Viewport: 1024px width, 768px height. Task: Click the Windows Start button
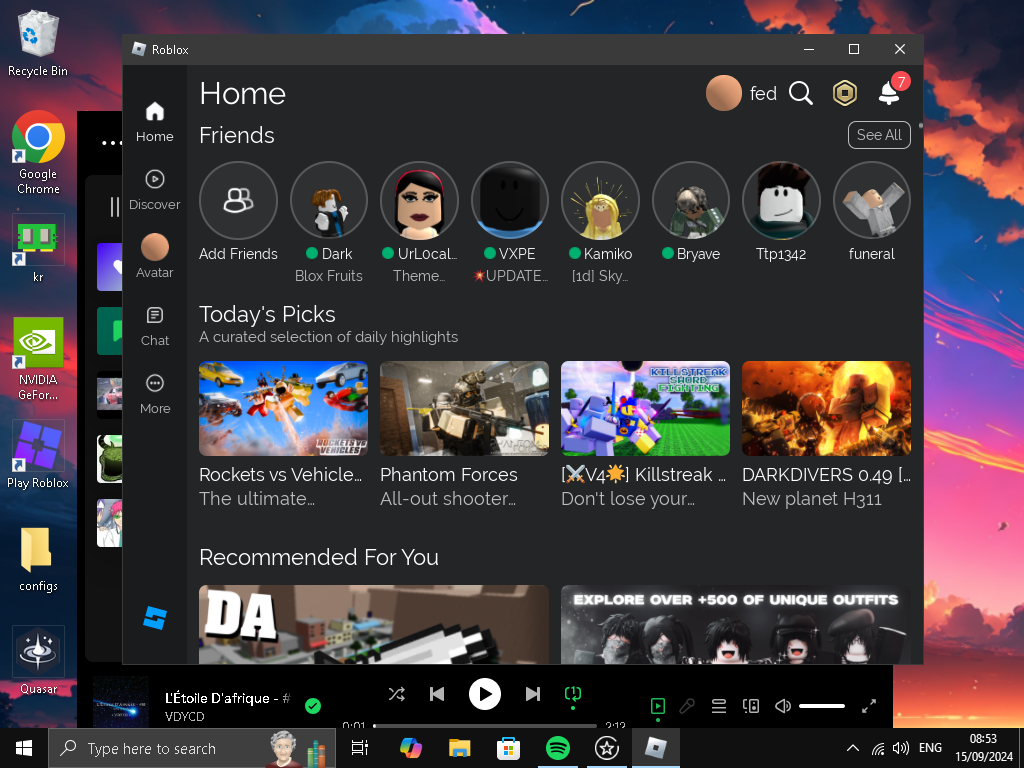24,748
